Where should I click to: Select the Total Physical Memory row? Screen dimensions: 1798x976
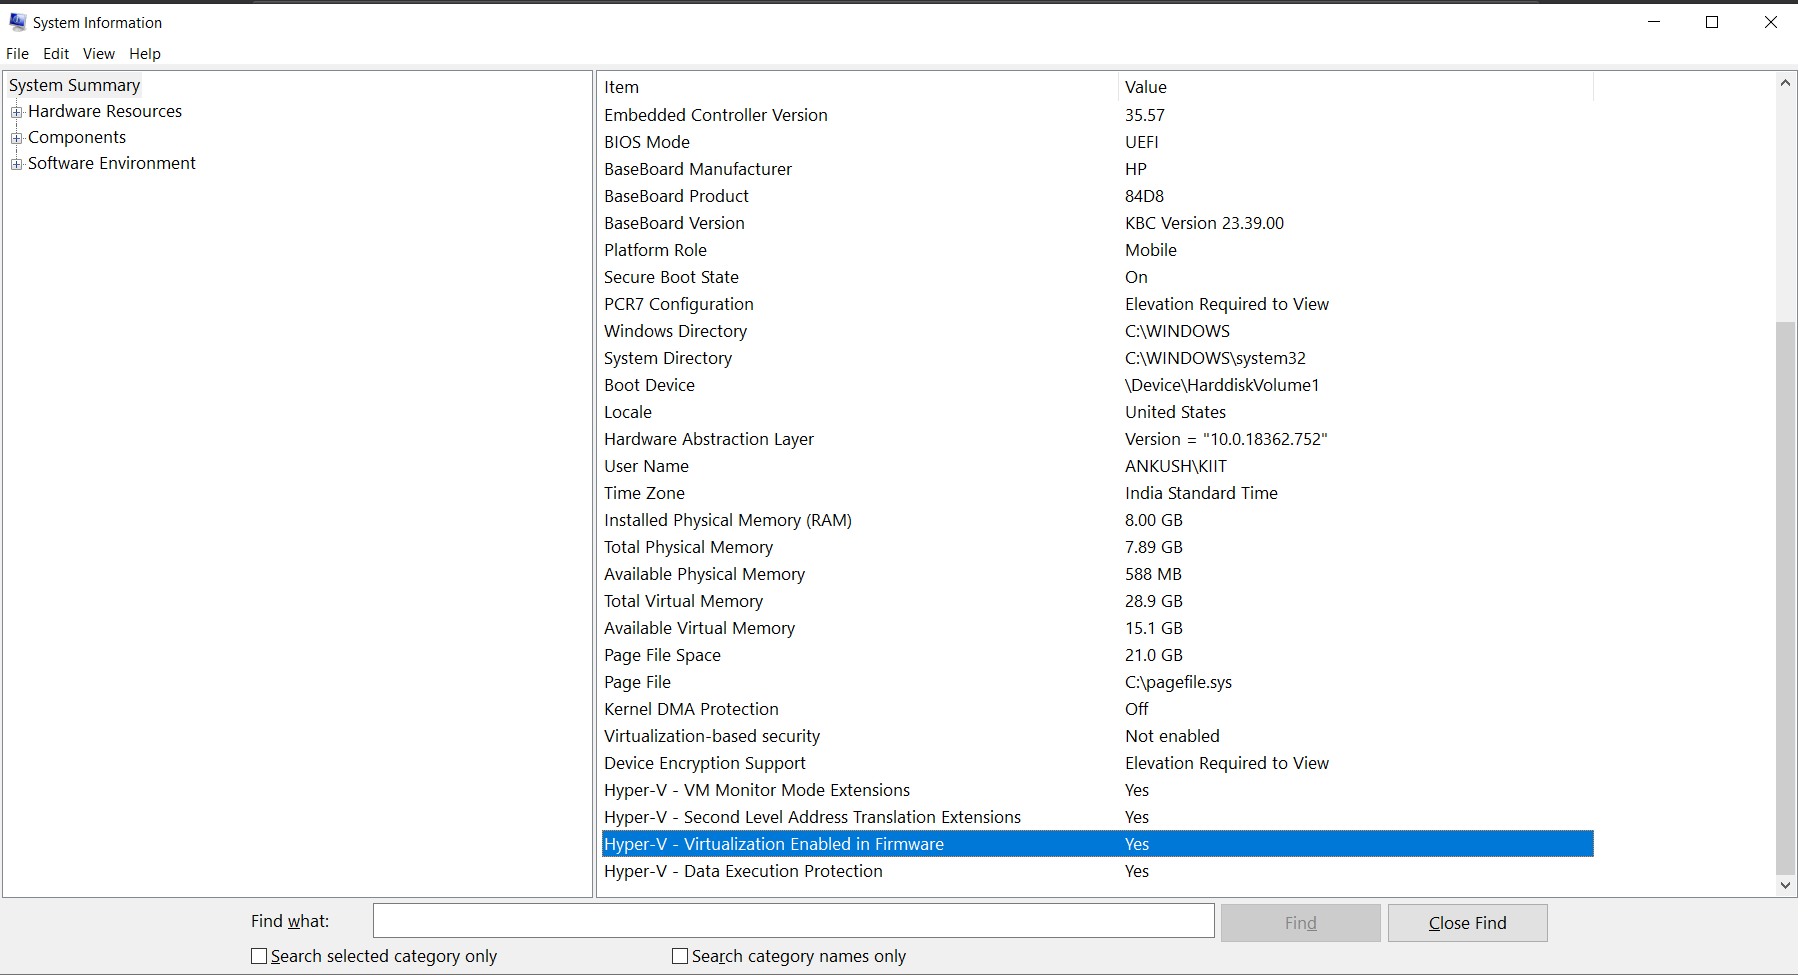(x=1097, y=547)
